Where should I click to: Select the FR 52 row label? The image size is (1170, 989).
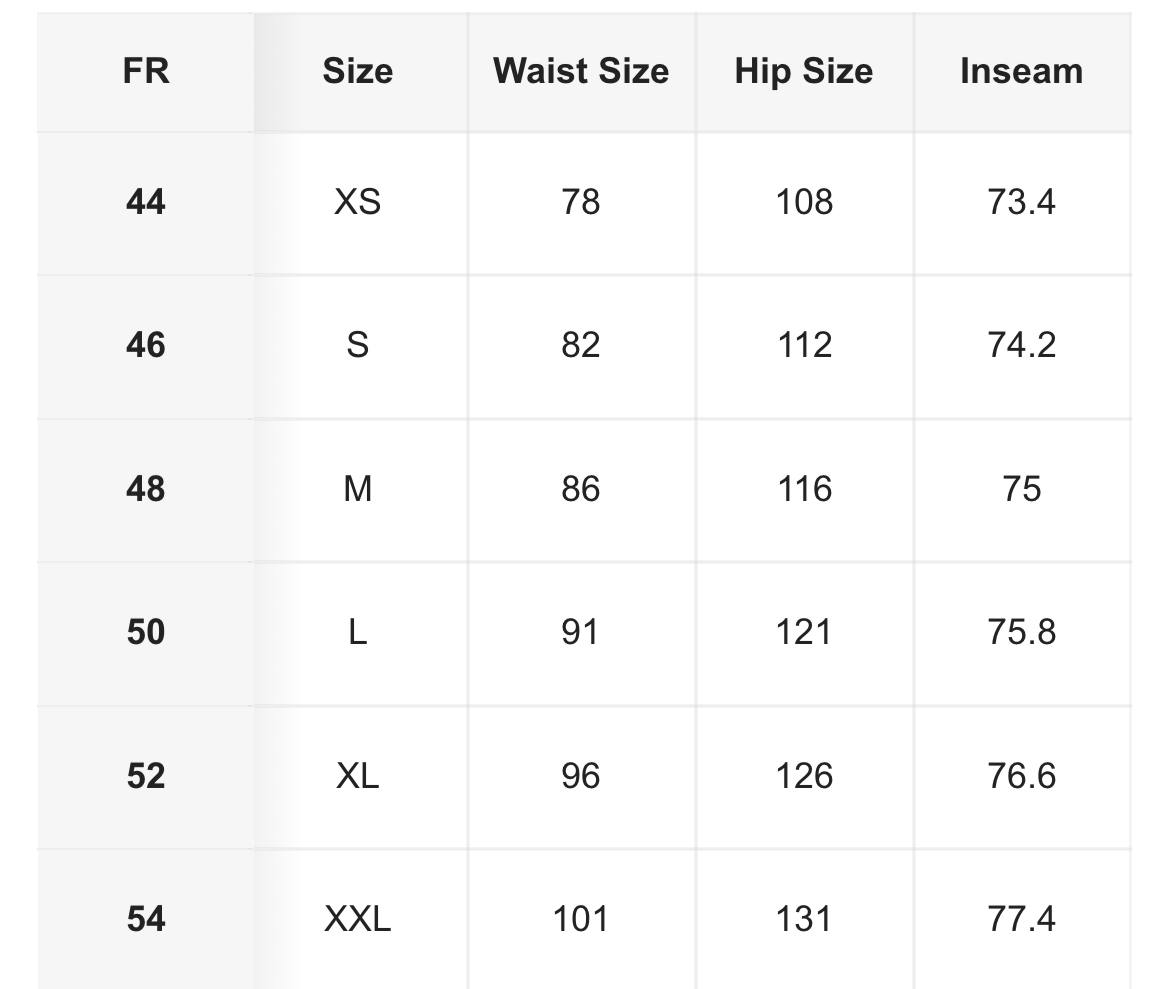point(146,777)
